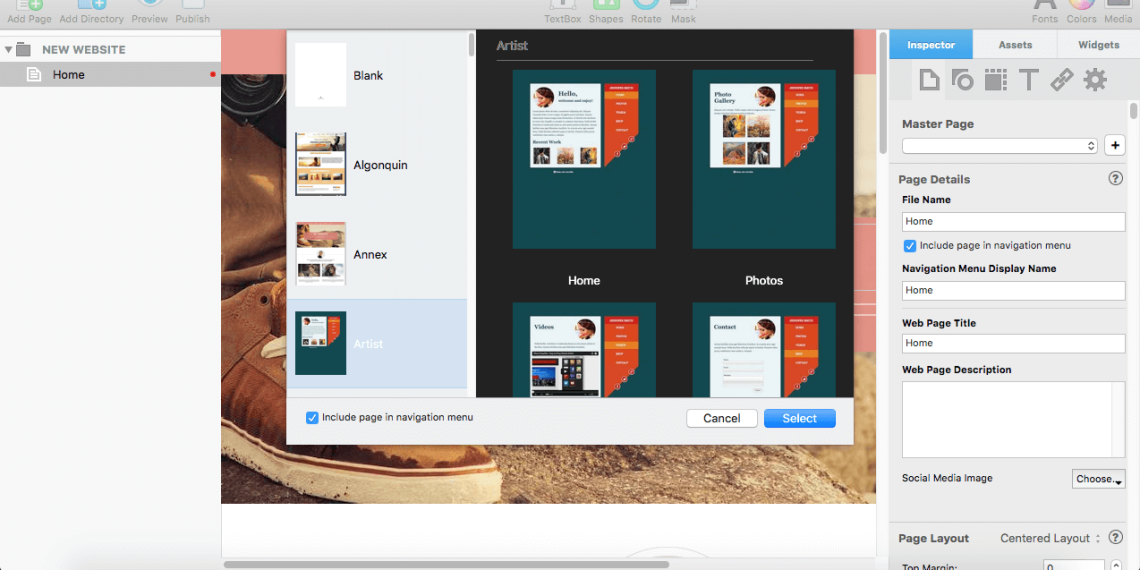Select the shape style inspector icon
The image size is (1140, 570).
pyautogui.click(x=962, y=80)
